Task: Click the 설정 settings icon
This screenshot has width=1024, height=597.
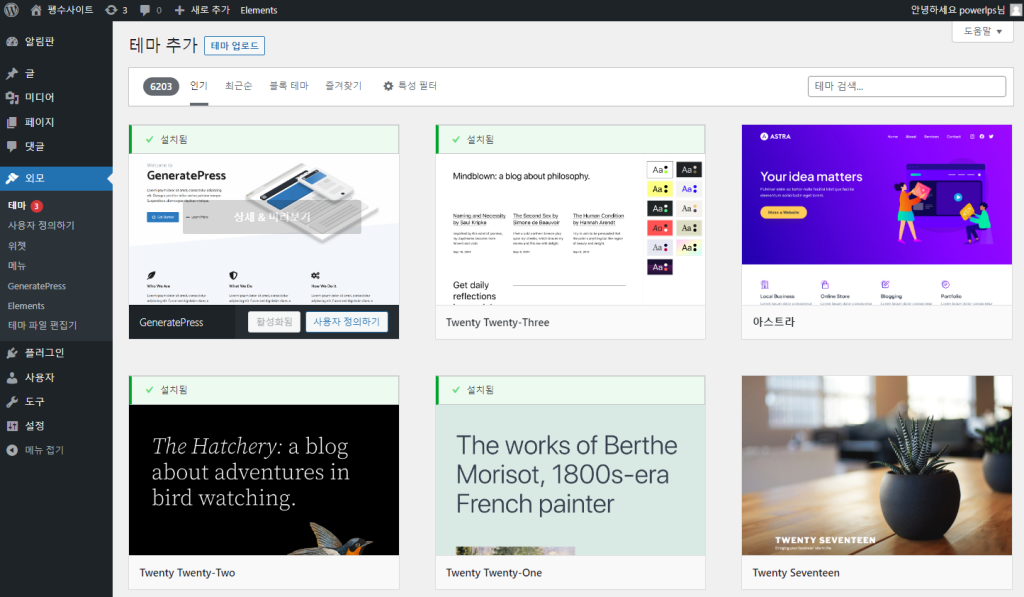Action: [12, 426]
